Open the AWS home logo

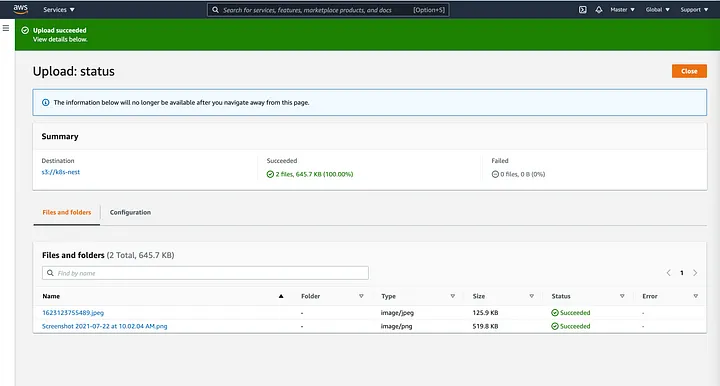point(21,9)
